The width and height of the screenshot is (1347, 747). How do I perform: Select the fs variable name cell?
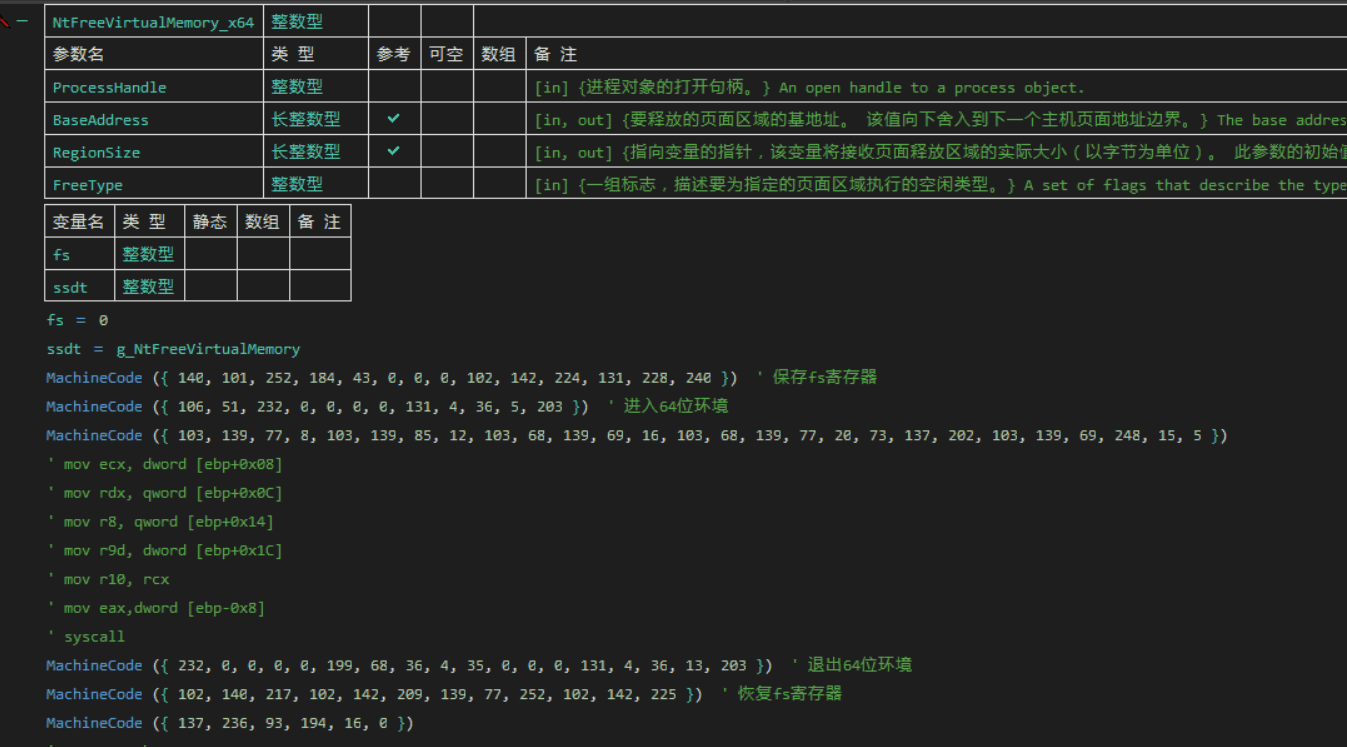(79, 254)
